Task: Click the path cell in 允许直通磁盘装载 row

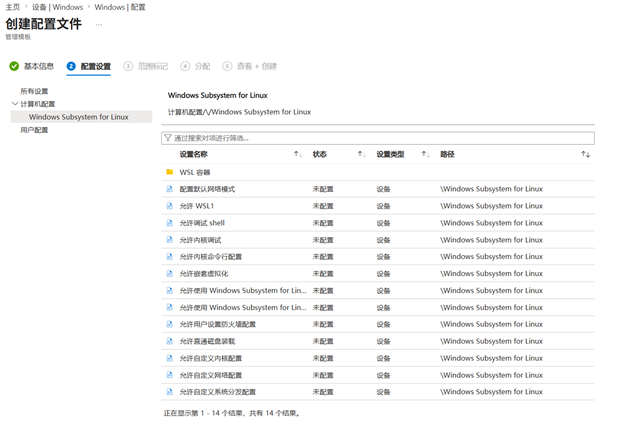Action: (491, 342)
